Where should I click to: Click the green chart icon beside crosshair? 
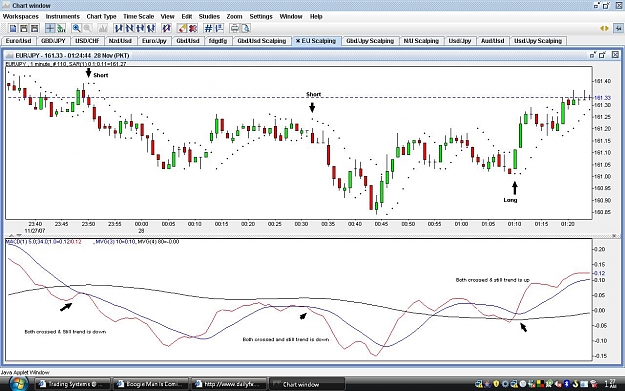pos(61,28)
